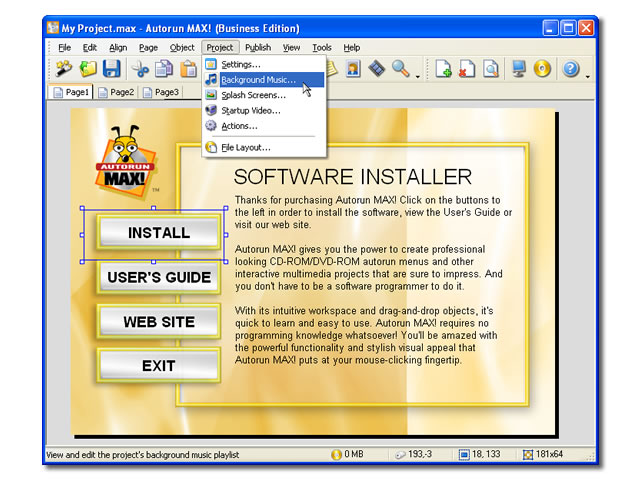Open the Help menu
Screen dimensions: 640x480
coord(351,48)
